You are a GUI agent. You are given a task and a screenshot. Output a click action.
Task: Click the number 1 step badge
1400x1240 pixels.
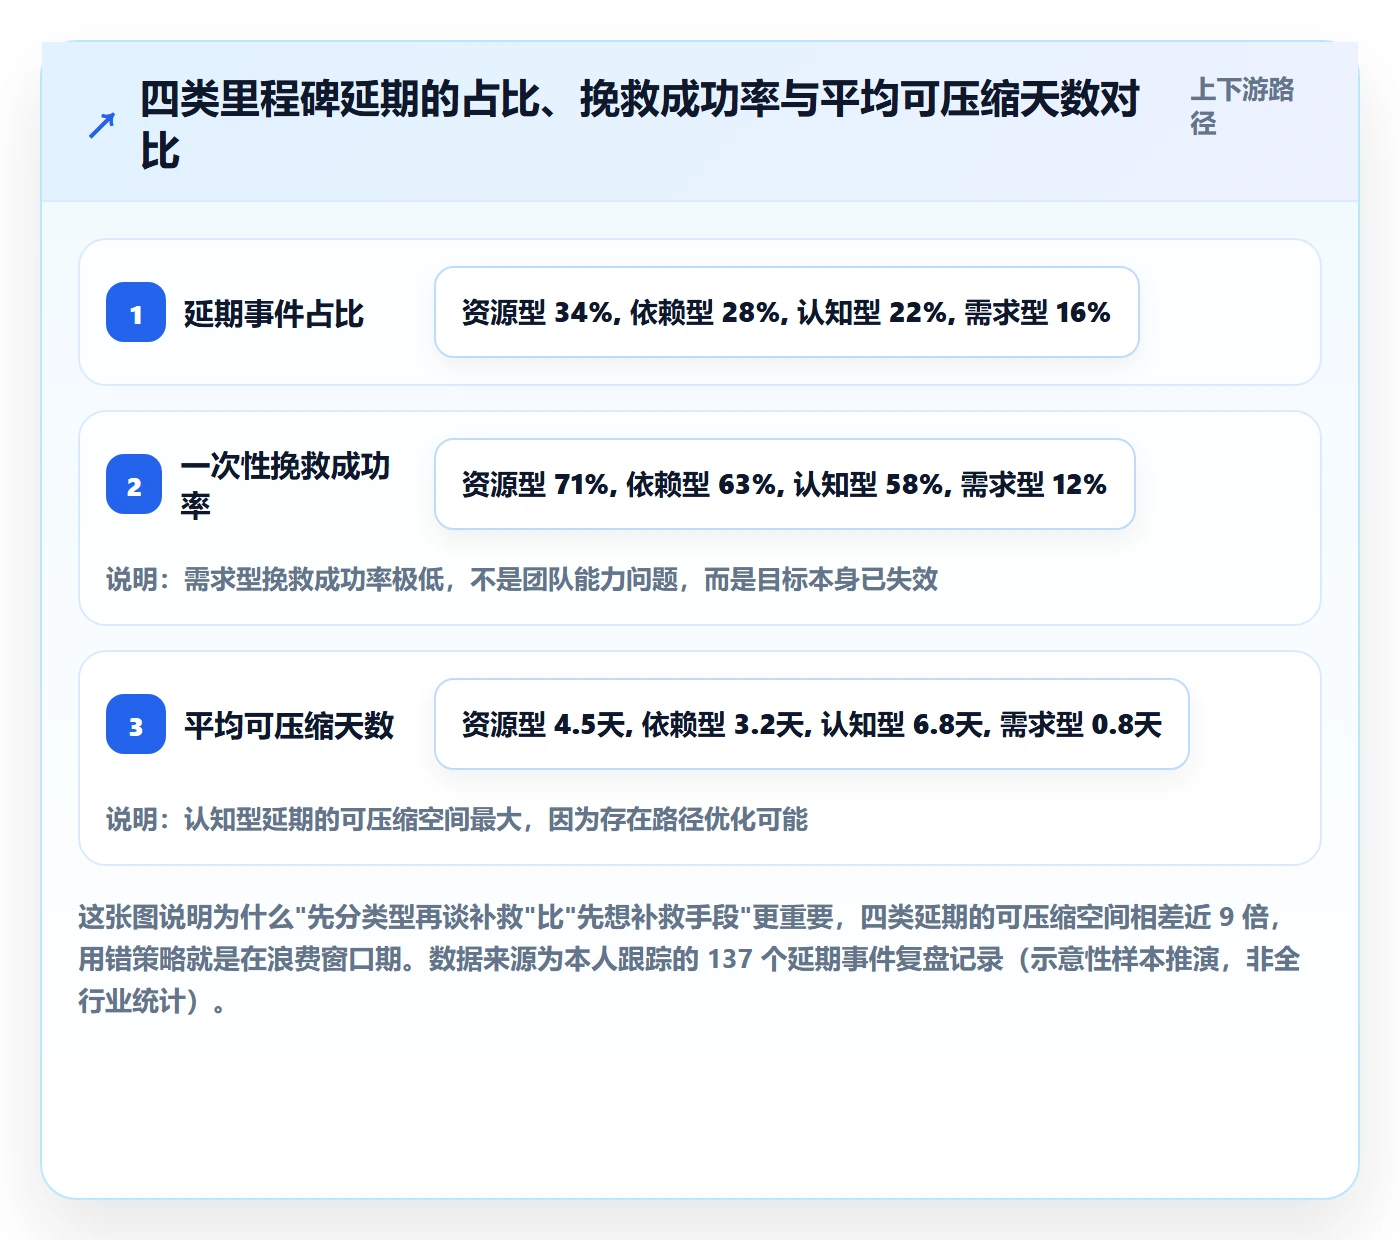[136, 312]
